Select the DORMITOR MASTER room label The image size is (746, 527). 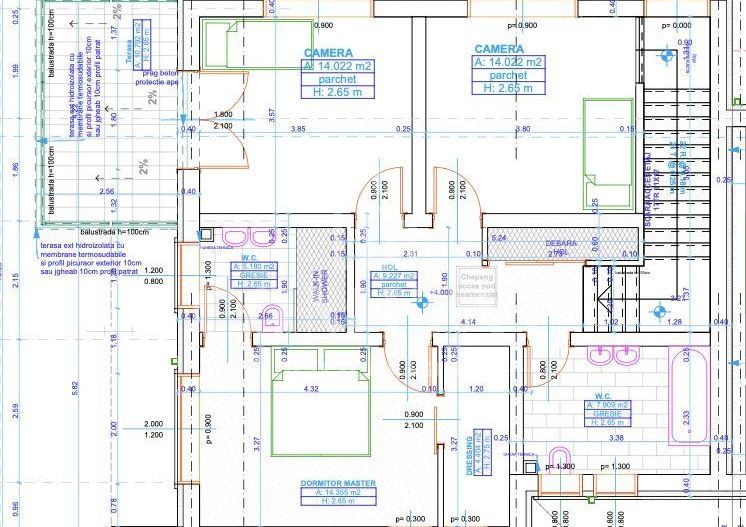(338, 484)
